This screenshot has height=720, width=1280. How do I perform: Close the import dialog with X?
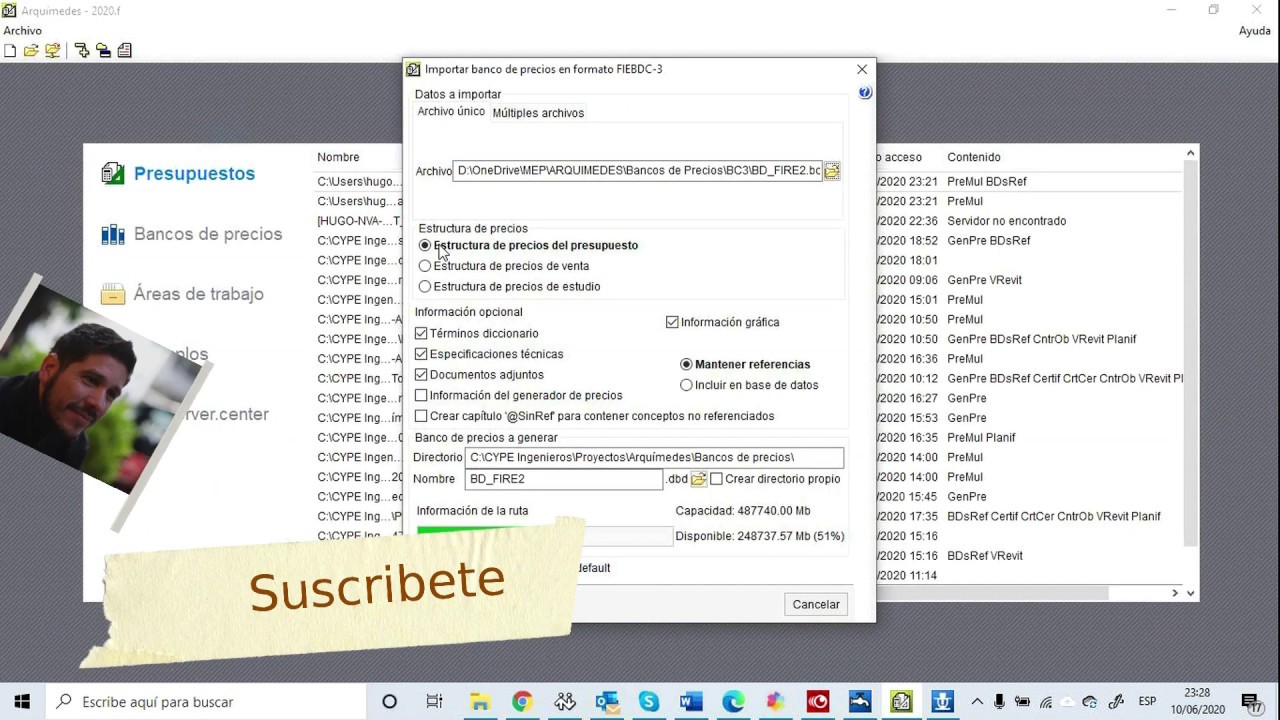click(x=862, y=69)
